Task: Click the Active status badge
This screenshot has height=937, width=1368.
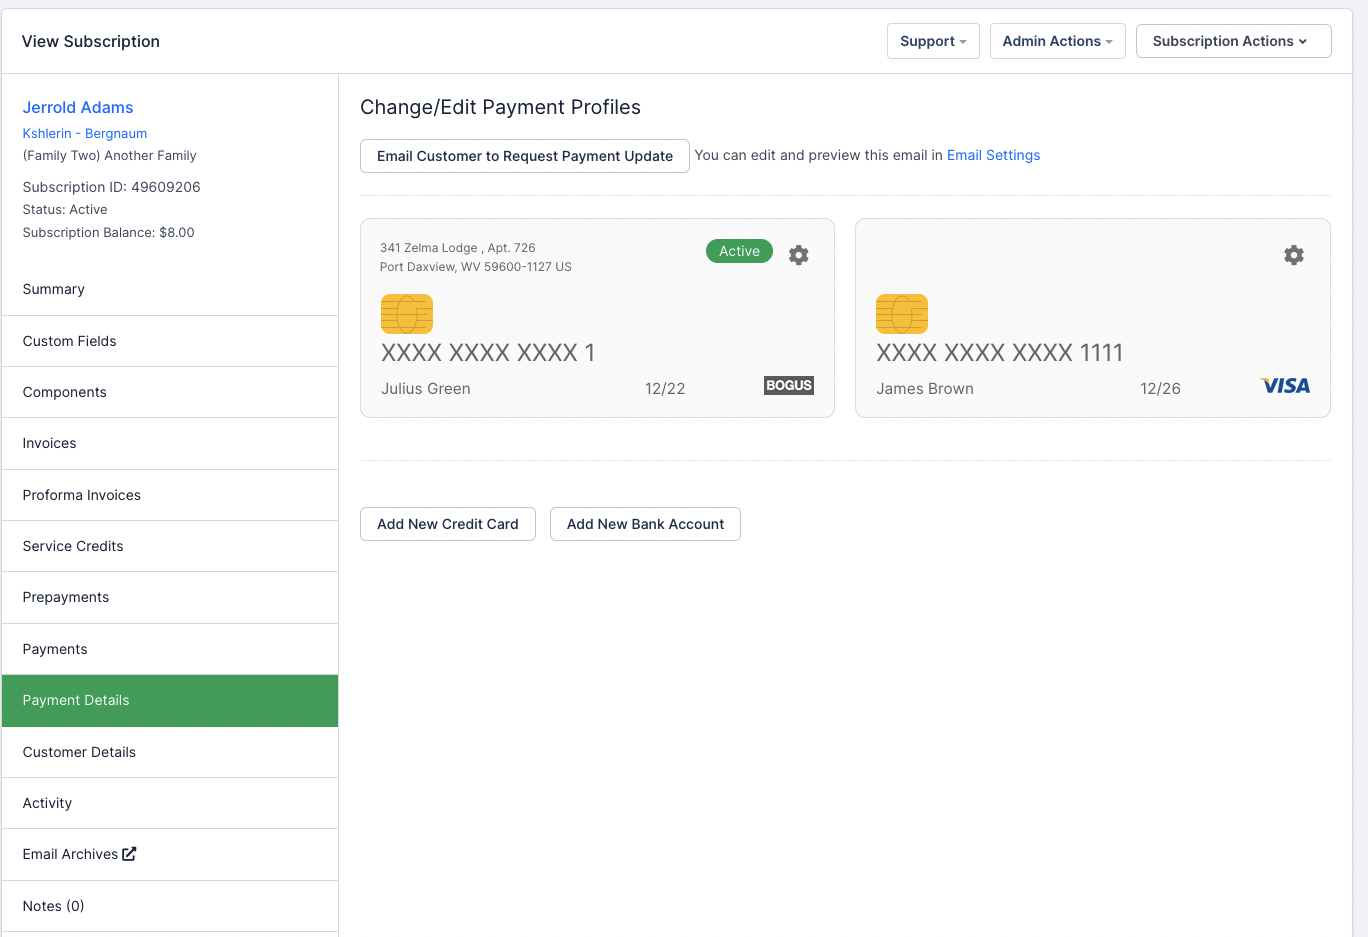Action: pos(739,251)
